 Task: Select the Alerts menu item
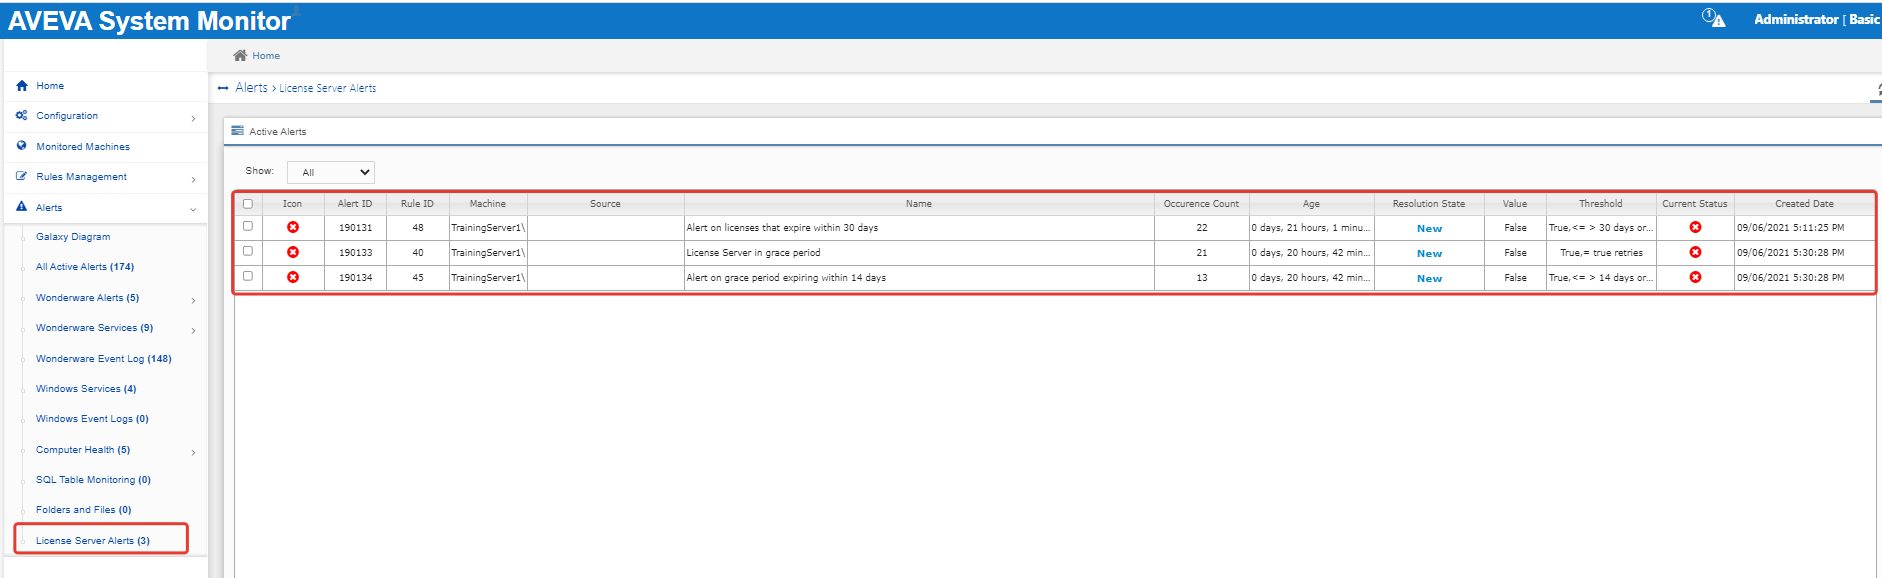tap(49, 208)
